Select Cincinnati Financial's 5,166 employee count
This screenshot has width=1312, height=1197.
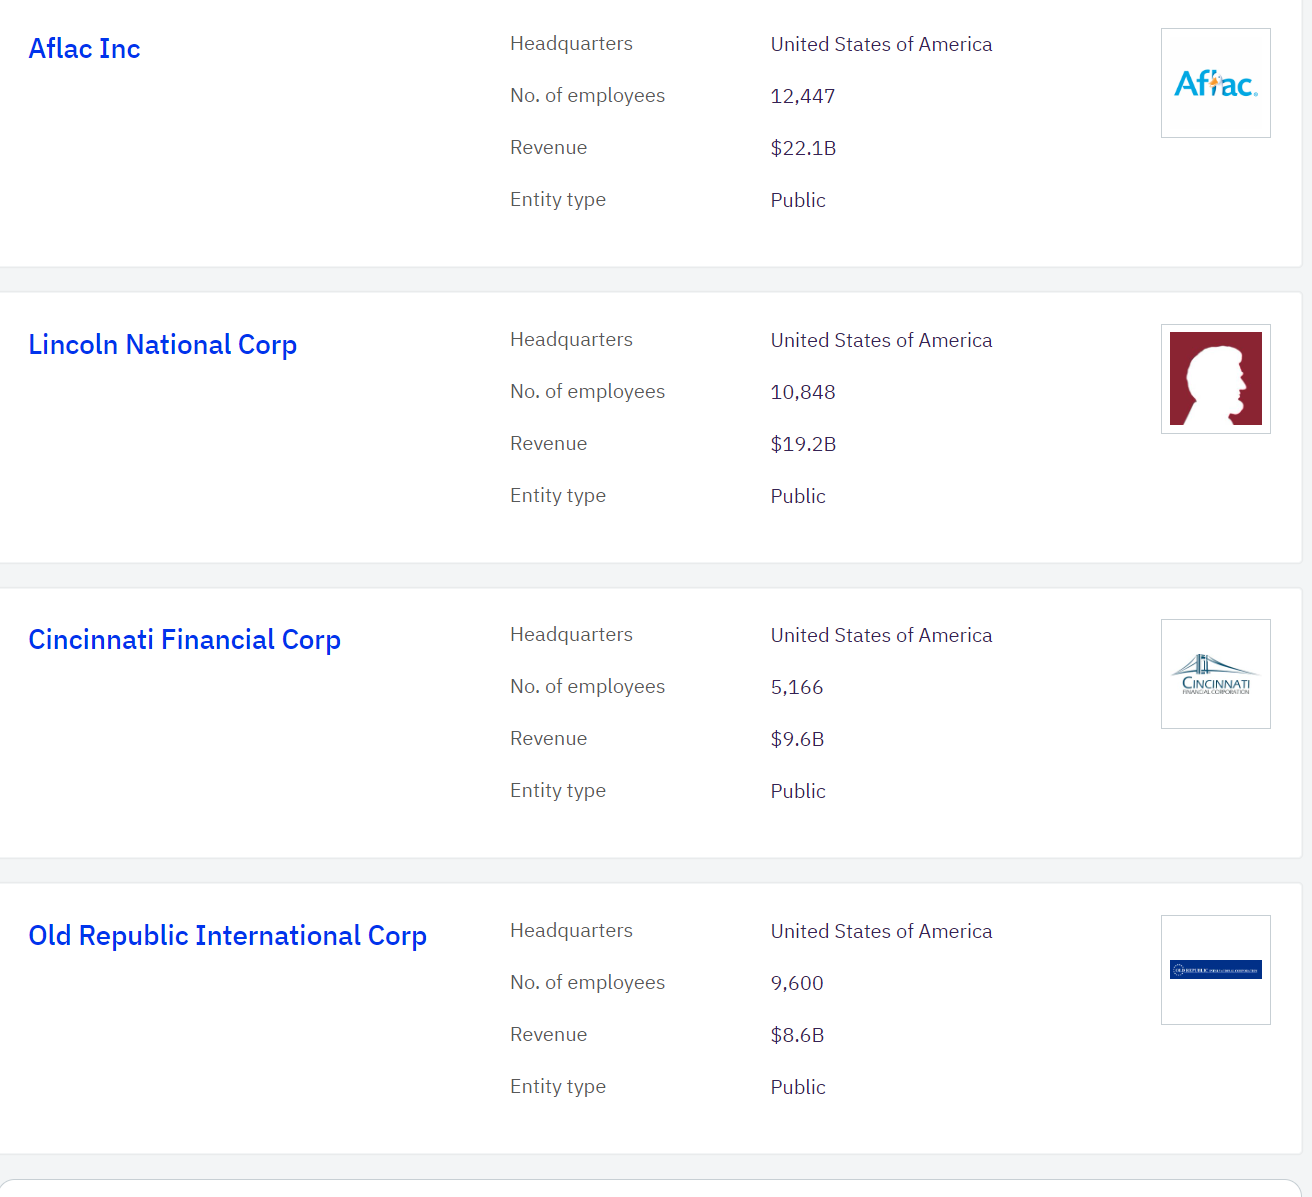click(x=796, y=687)
